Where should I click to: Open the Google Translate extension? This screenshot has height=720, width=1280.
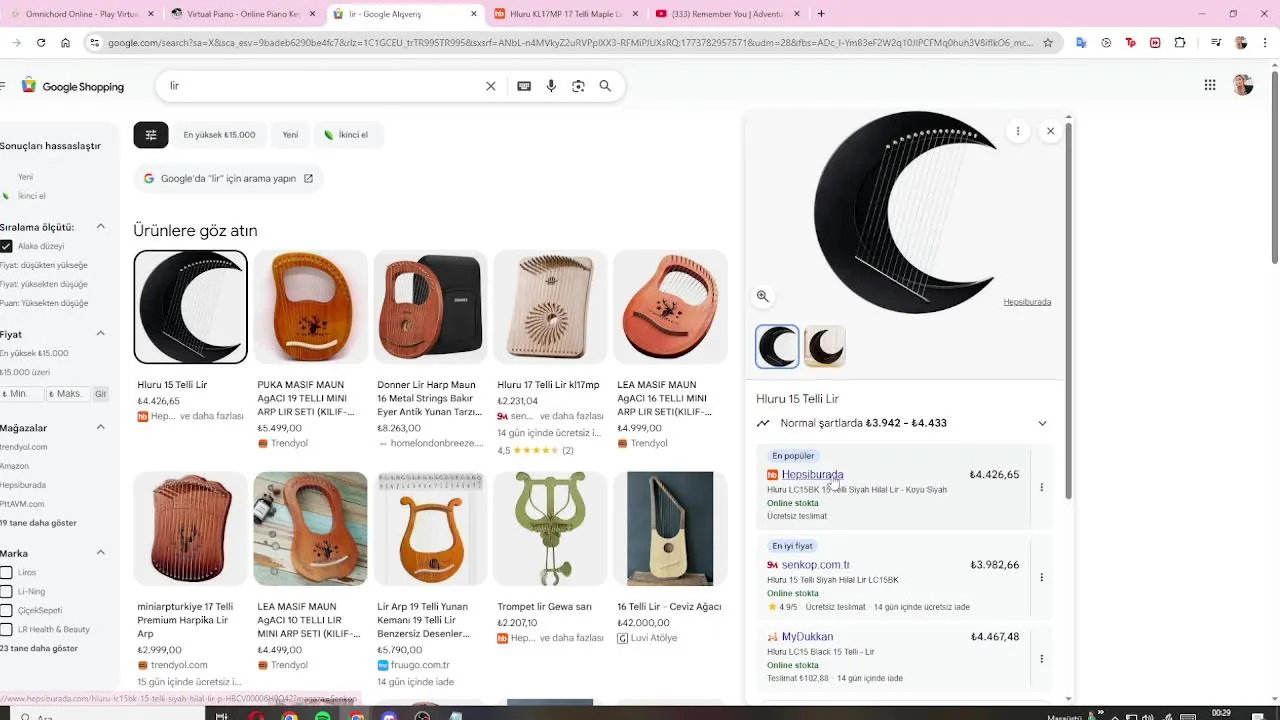tap(1081, 43)
